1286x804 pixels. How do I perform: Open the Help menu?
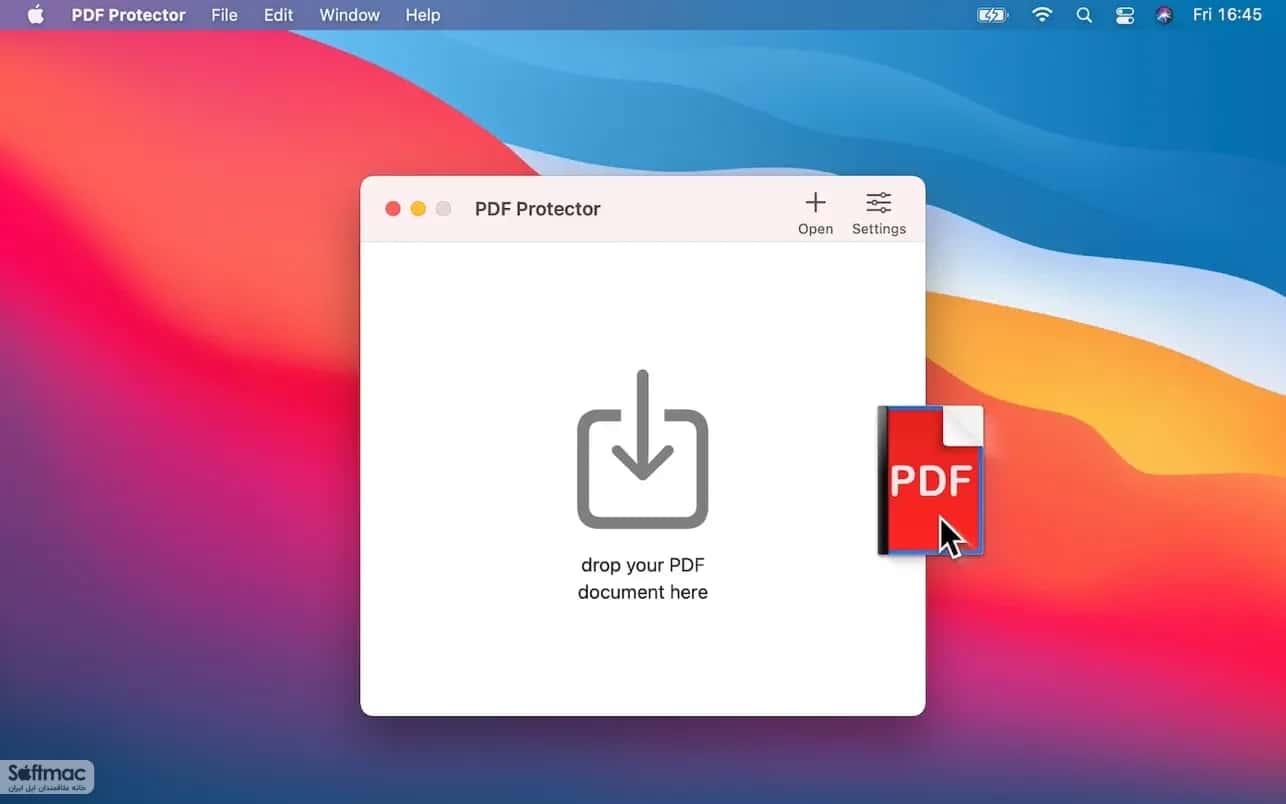[422, 15]
